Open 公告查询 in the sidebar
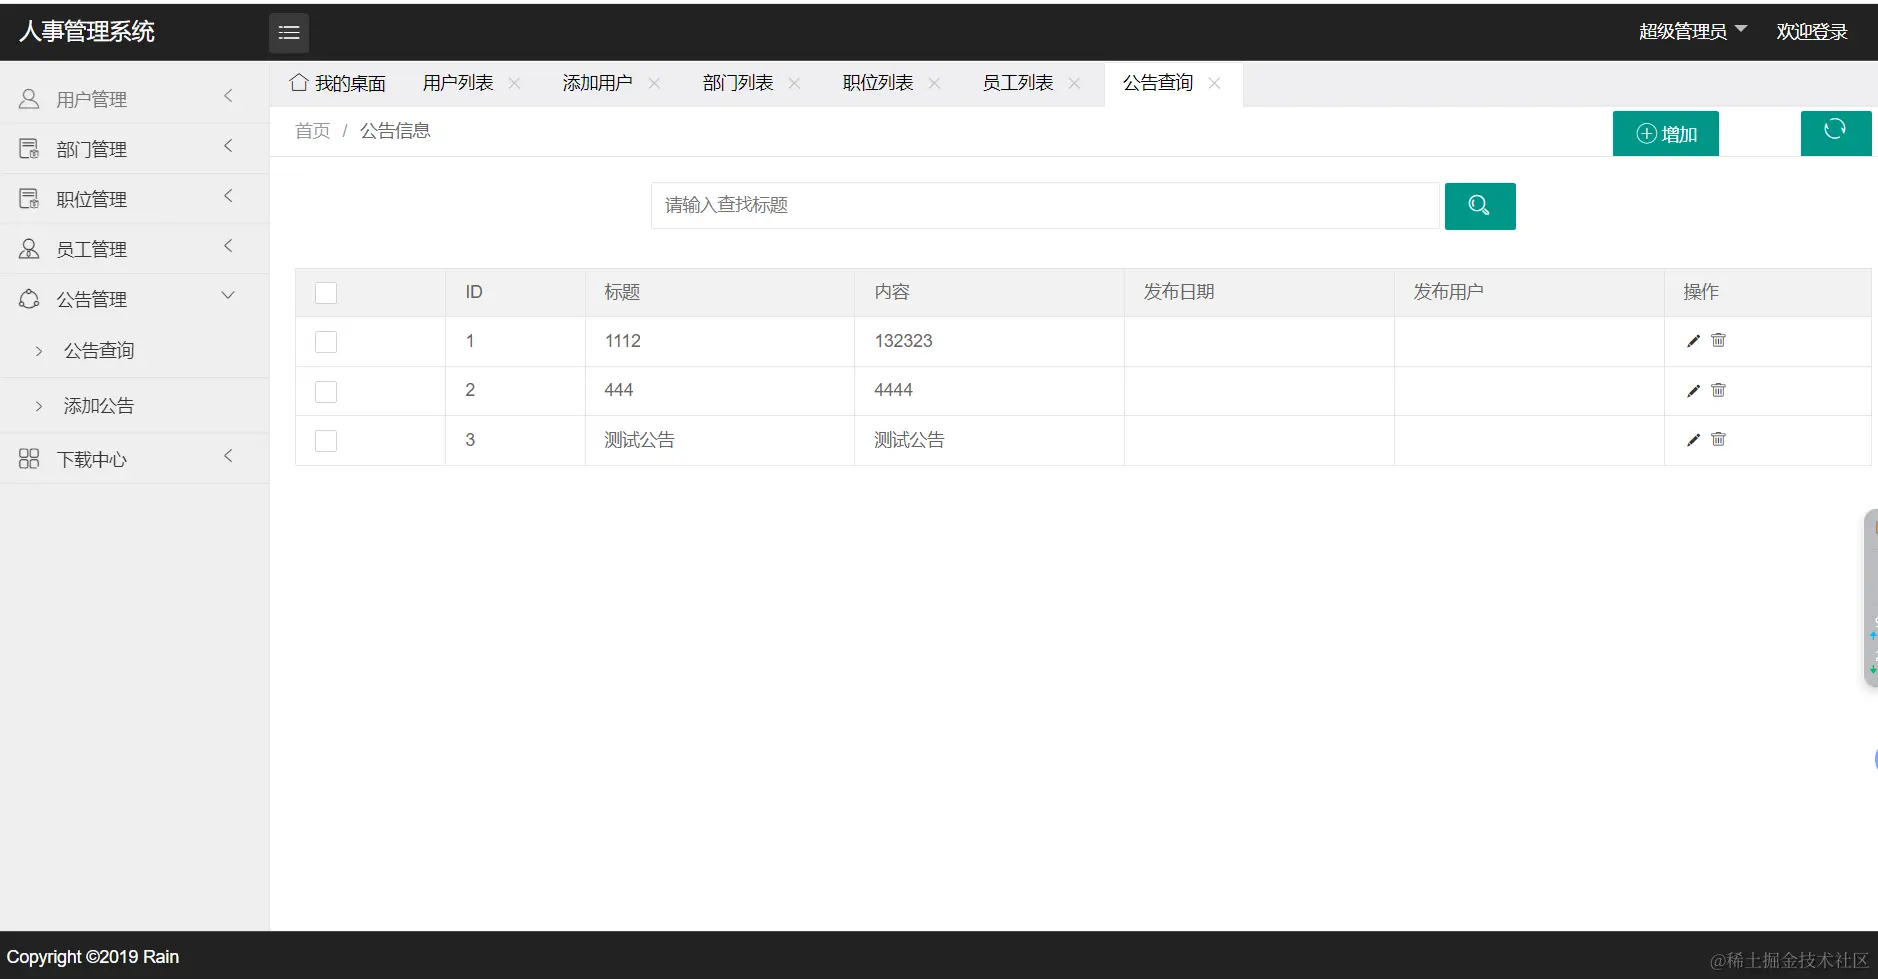The image size is (1878, 979). click(x=99, y=351)
